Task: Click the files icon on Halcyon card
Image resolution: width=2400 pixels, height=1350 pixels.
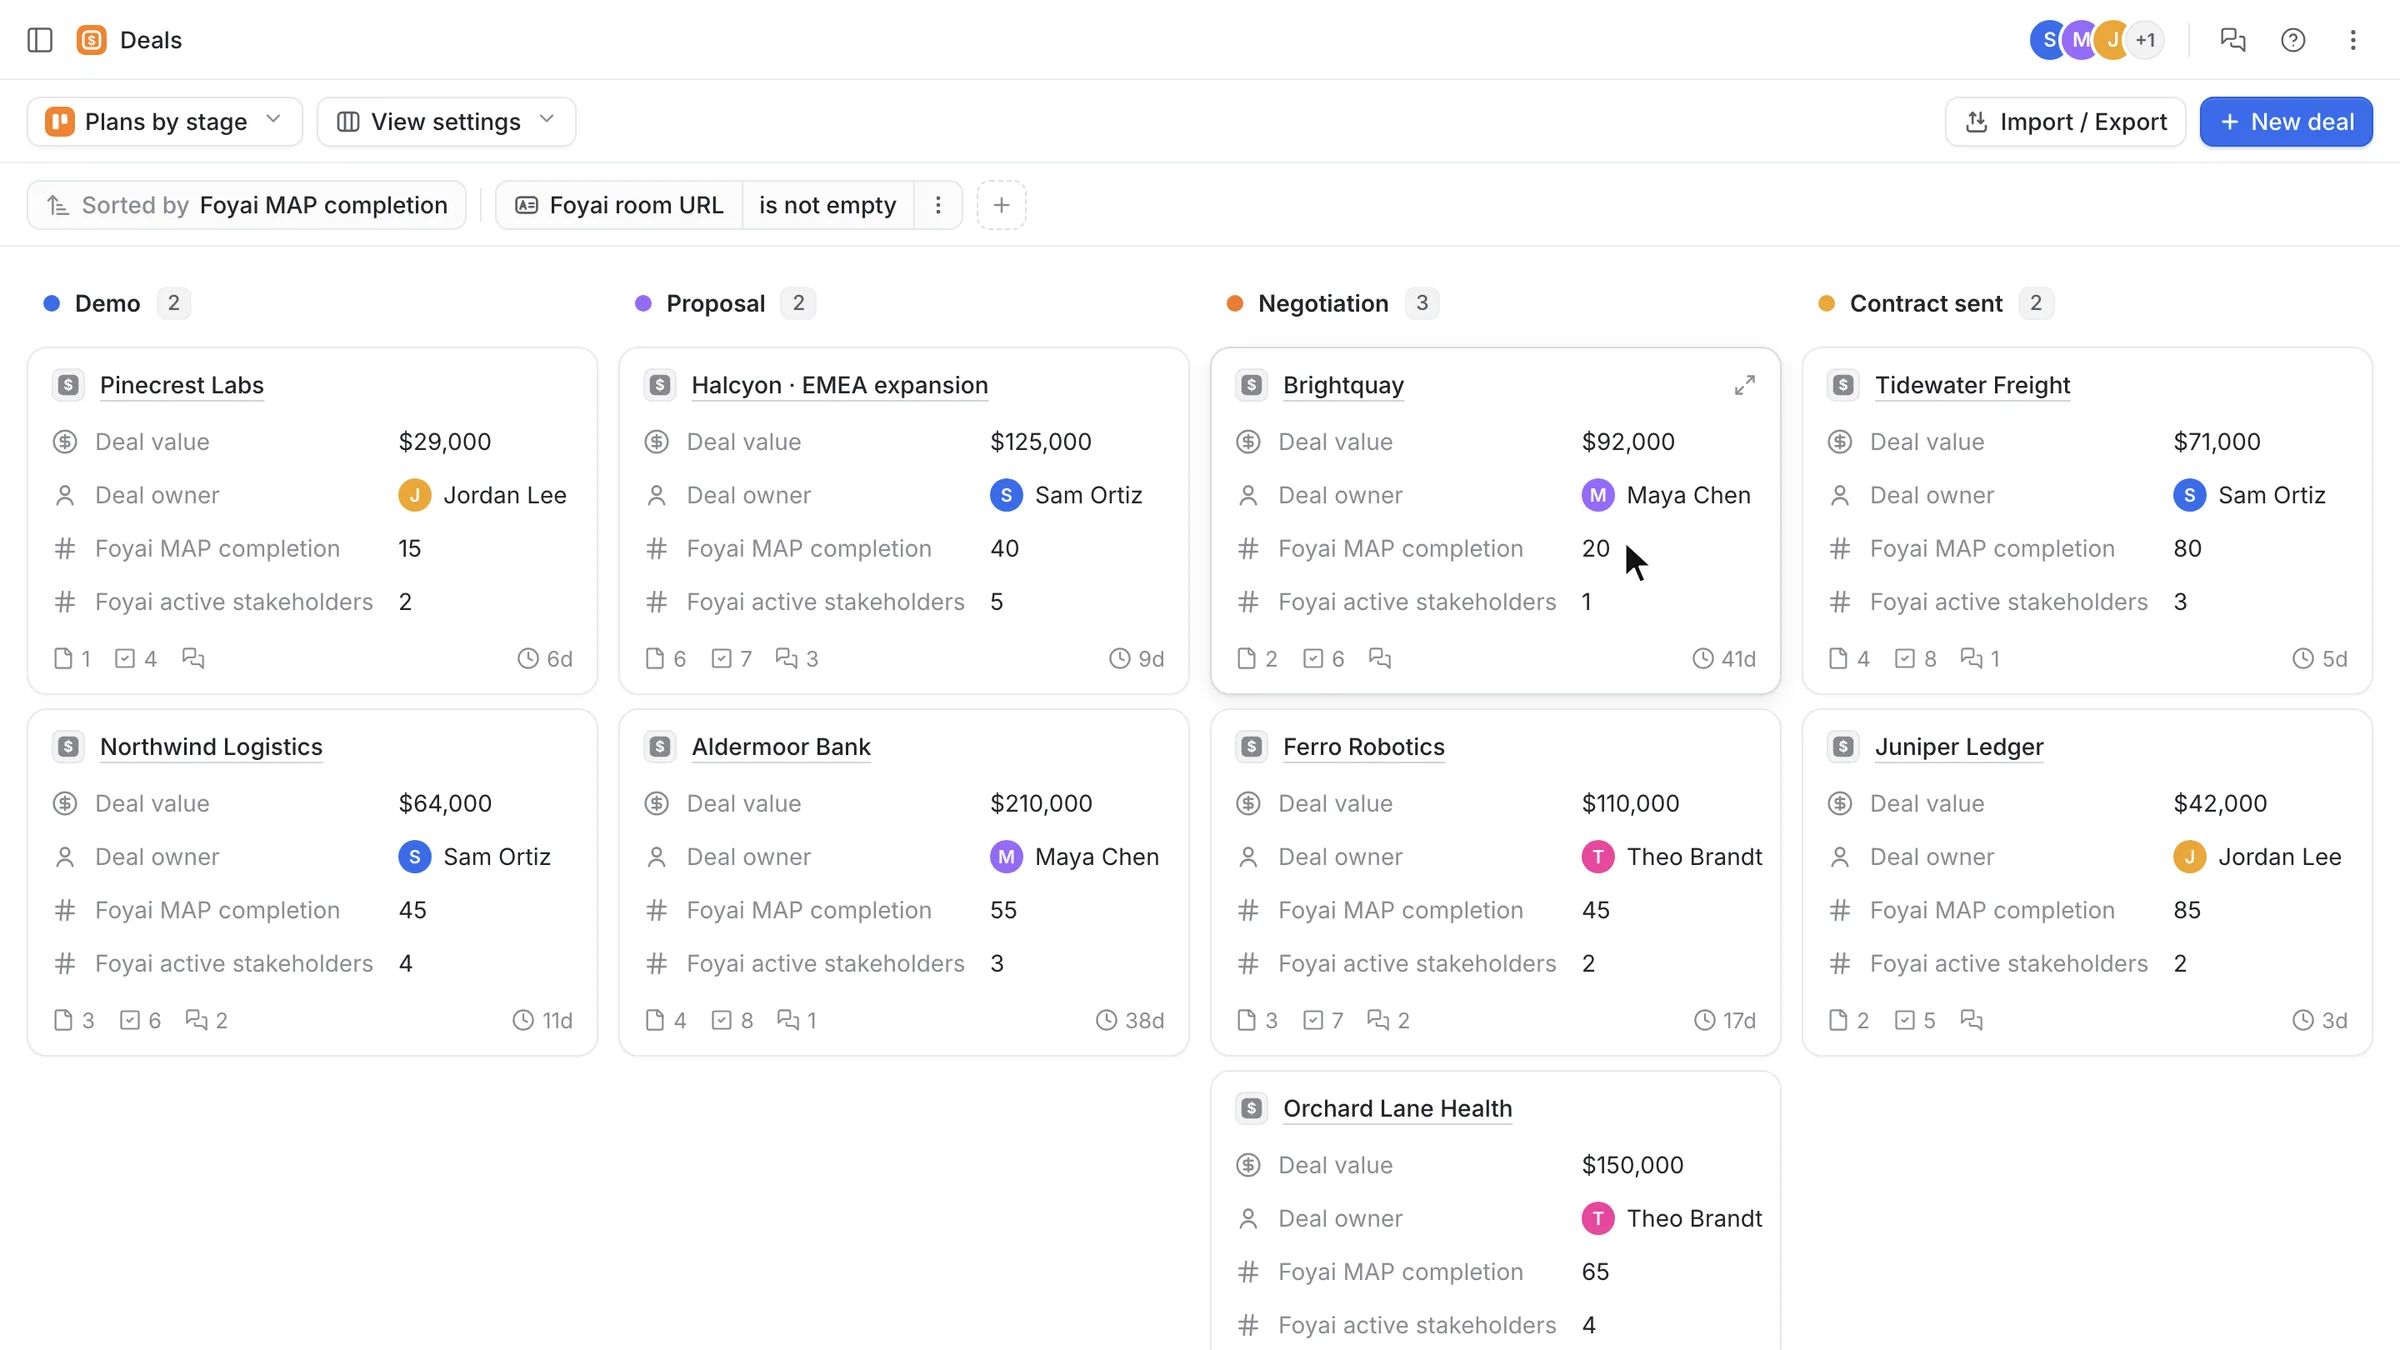Action: point(655,658)
